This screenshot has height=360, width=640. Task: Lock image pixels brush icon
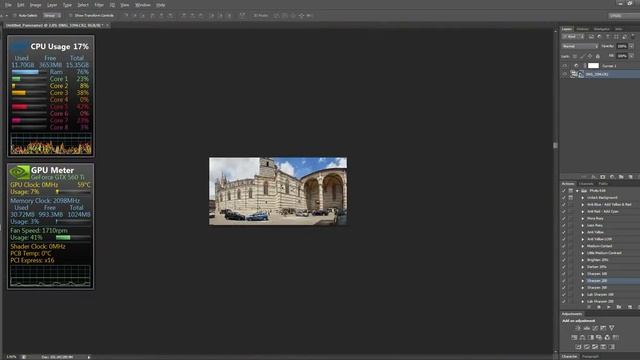pyautogui.click(x=582, y=56)
